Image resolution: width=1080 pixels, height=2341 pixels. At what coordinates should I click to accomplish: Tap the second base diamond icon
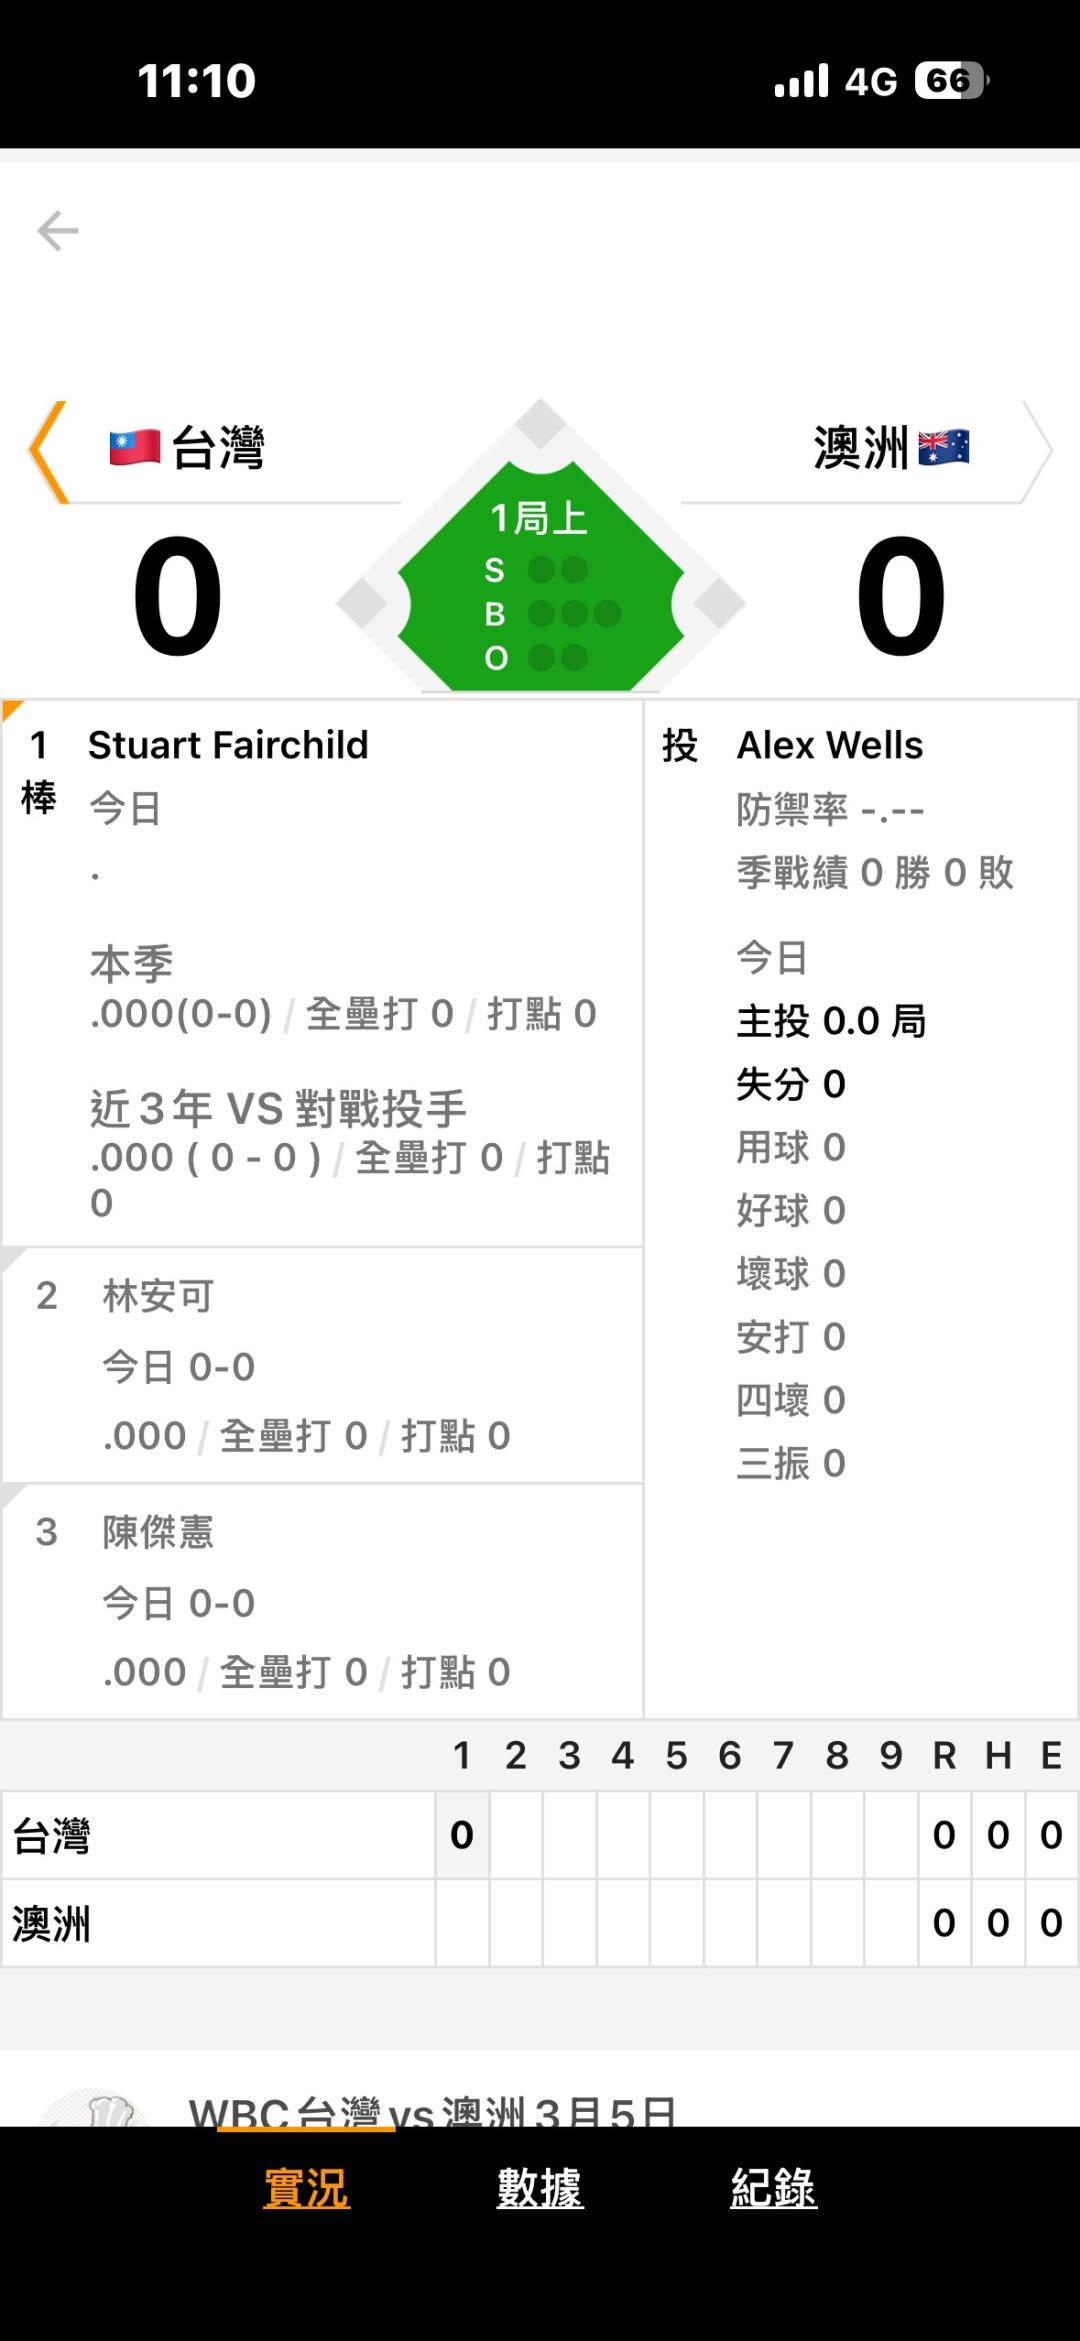pyautogui.click(x=541, y=424)
